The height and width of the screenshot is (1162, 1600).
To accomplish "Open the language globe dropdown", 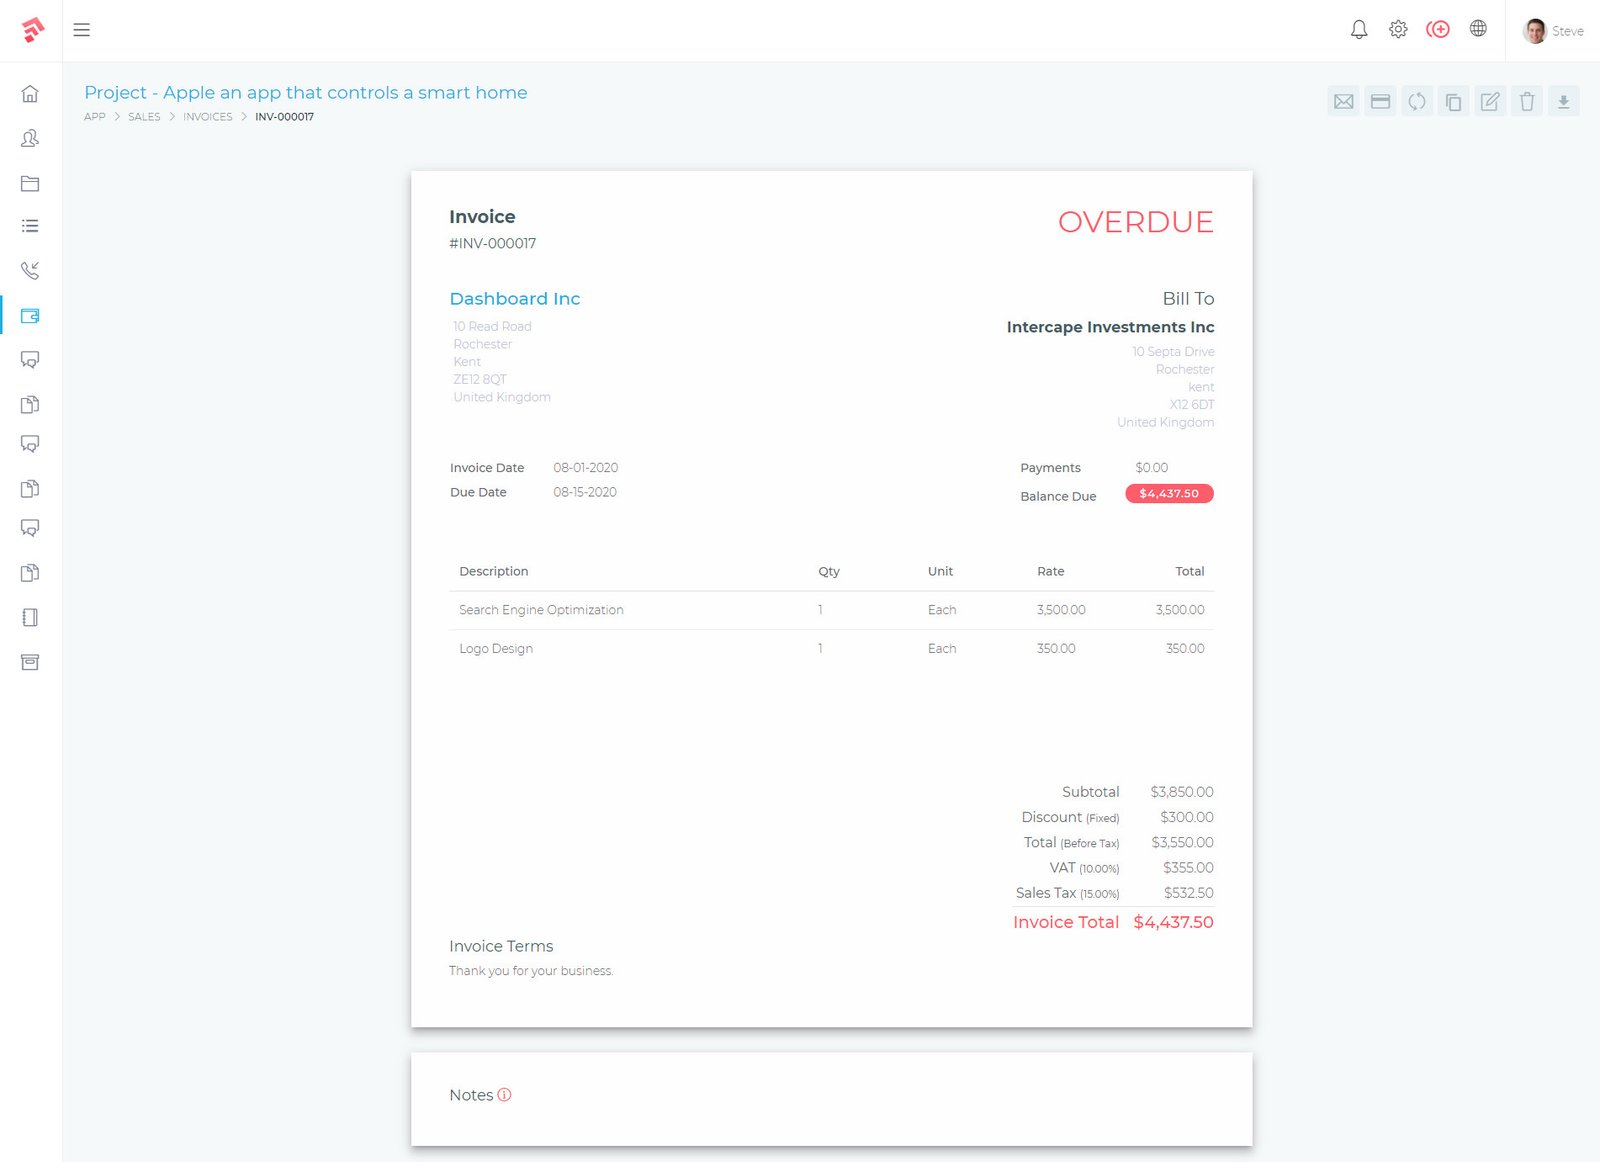I will [1478, 29].
